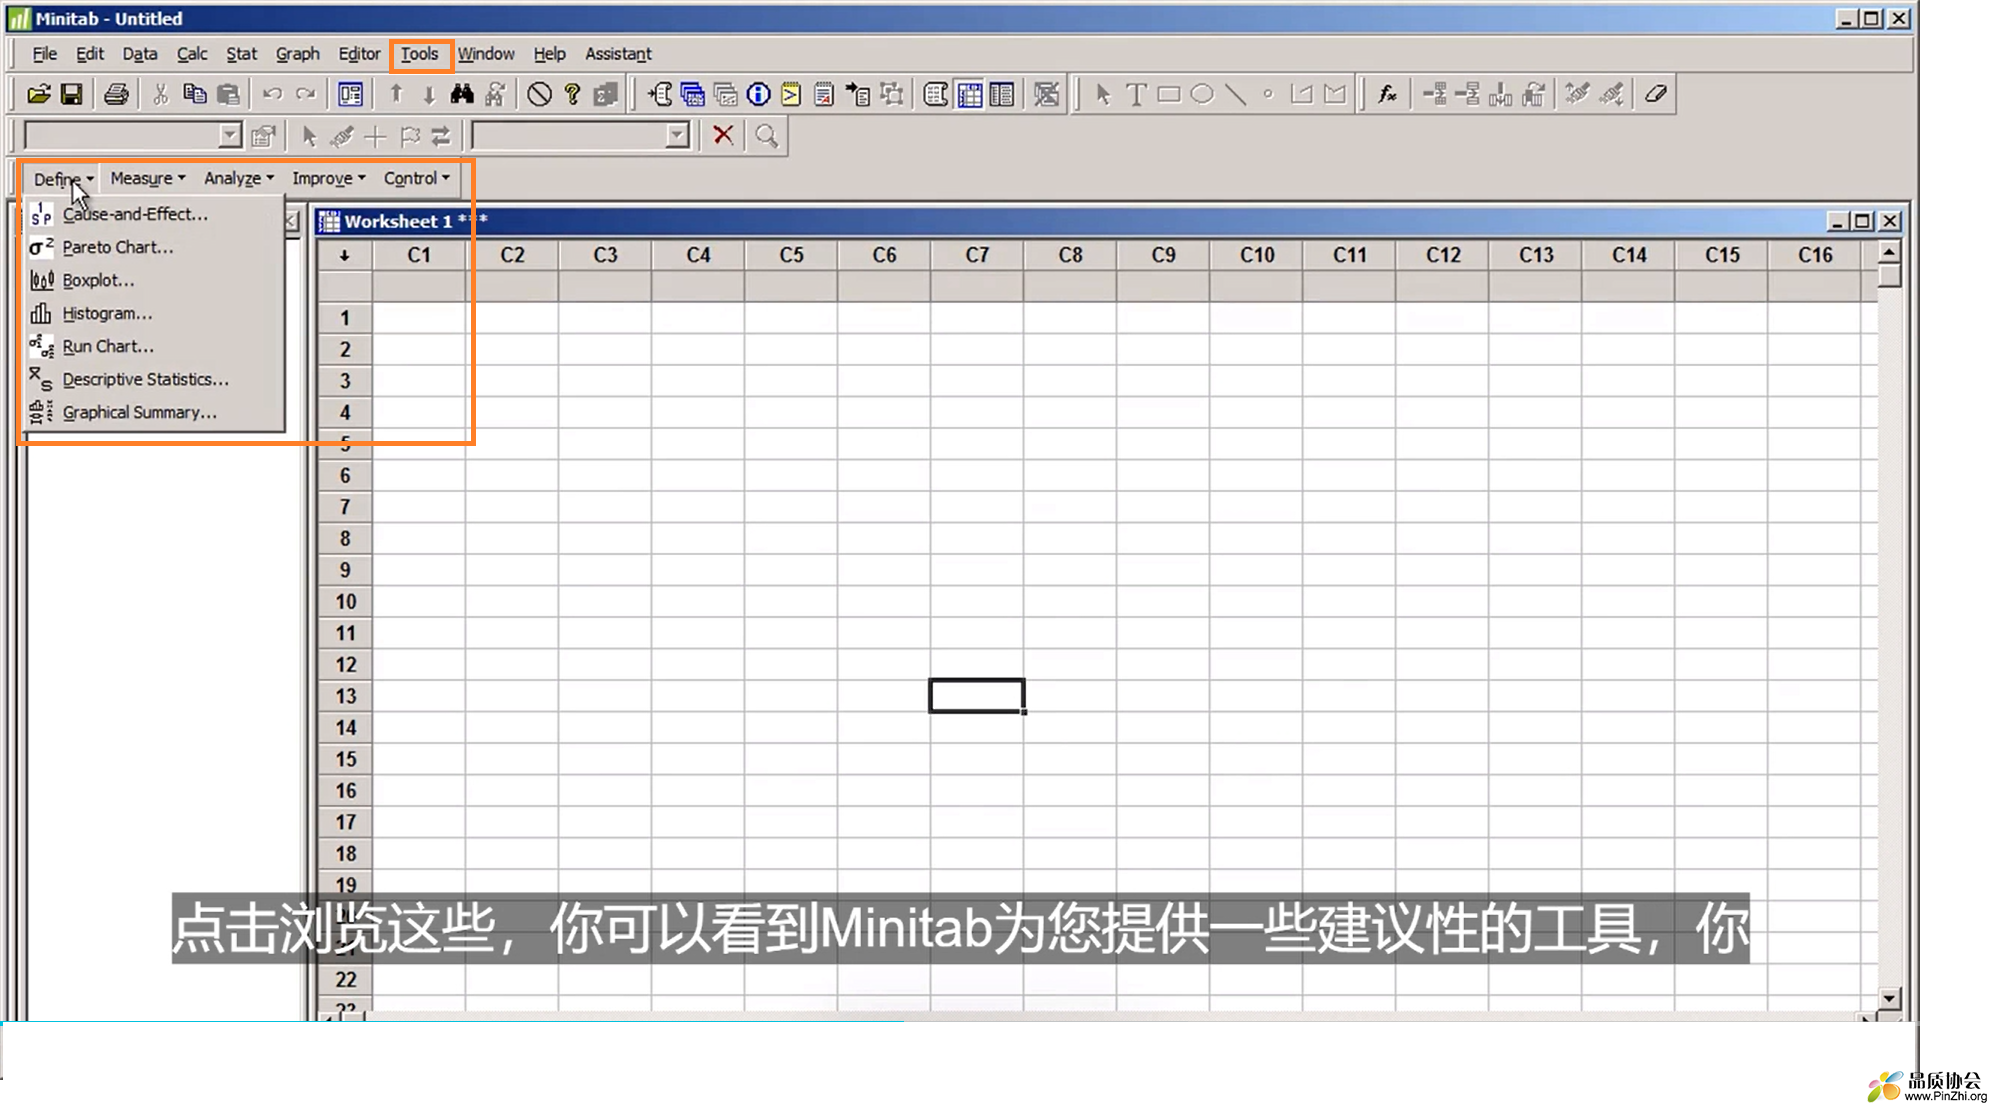Viewport: 1992px width, 1108px height.
Task: Open the first empty combo box dropdown
Action: (230, 135)
